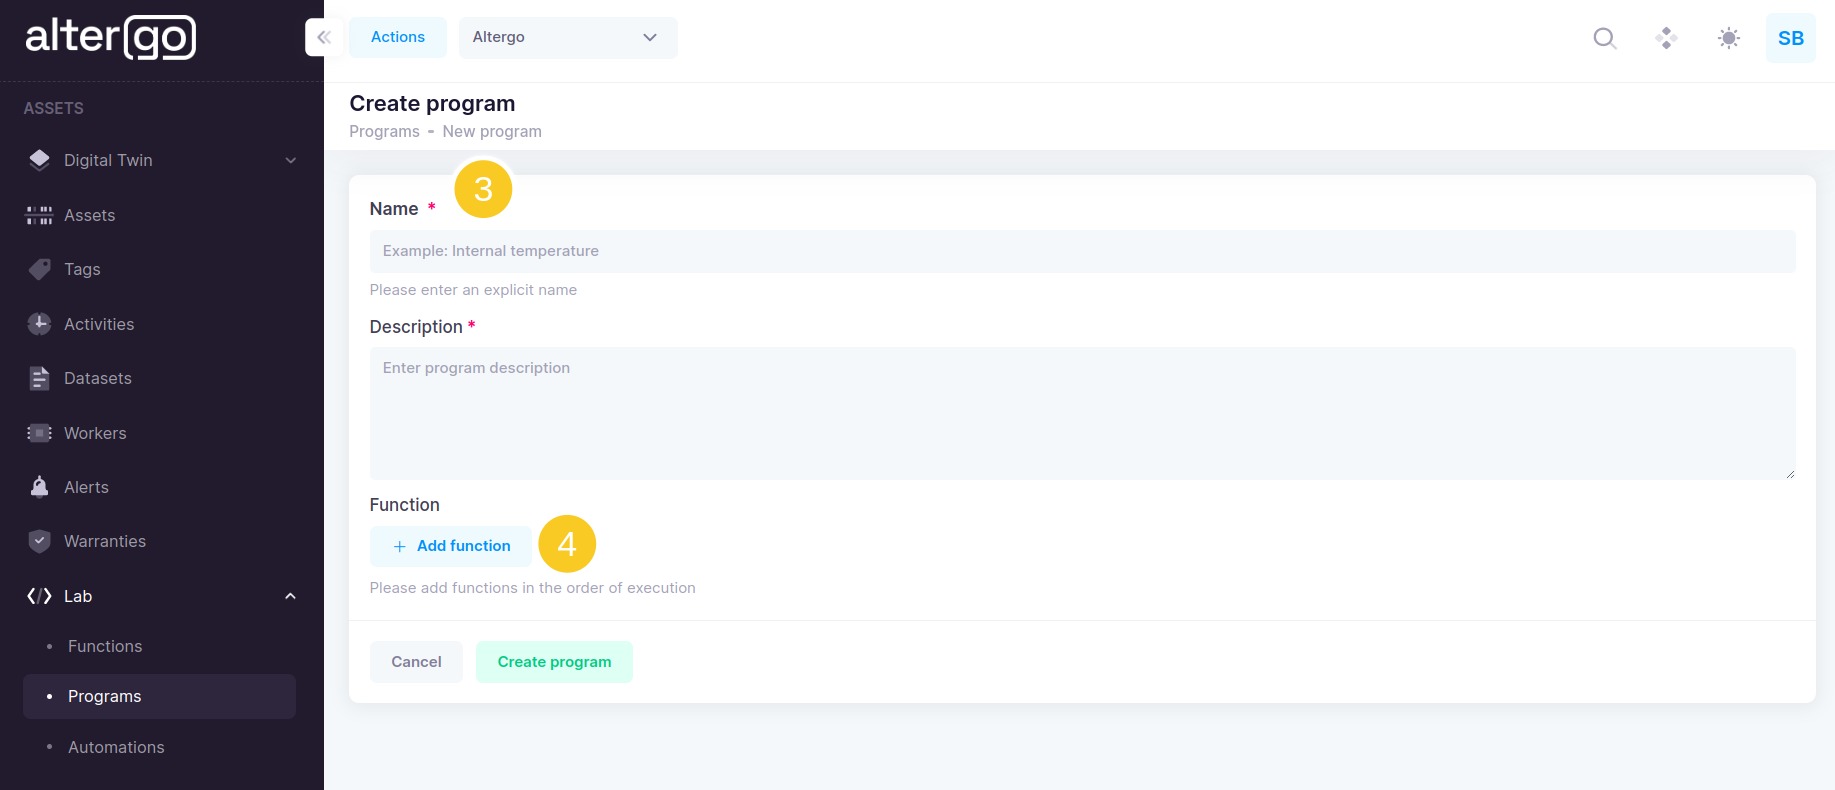The image size is (1835, 790).
Task: Click the Alerts bell icon
Action: (39, 487)
